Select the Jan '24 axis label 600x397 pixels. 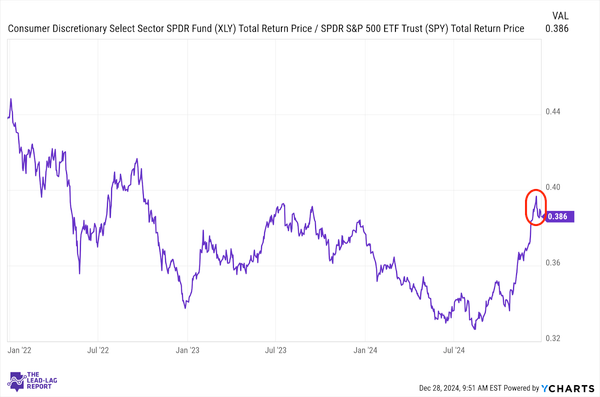[x=365, y=350]
